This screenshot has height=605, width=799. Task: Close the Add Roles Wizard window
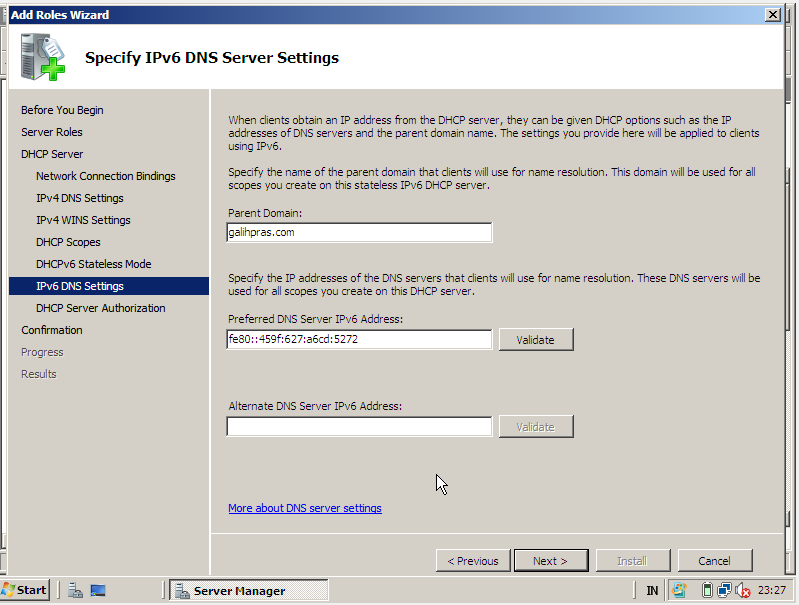[773, 15]
